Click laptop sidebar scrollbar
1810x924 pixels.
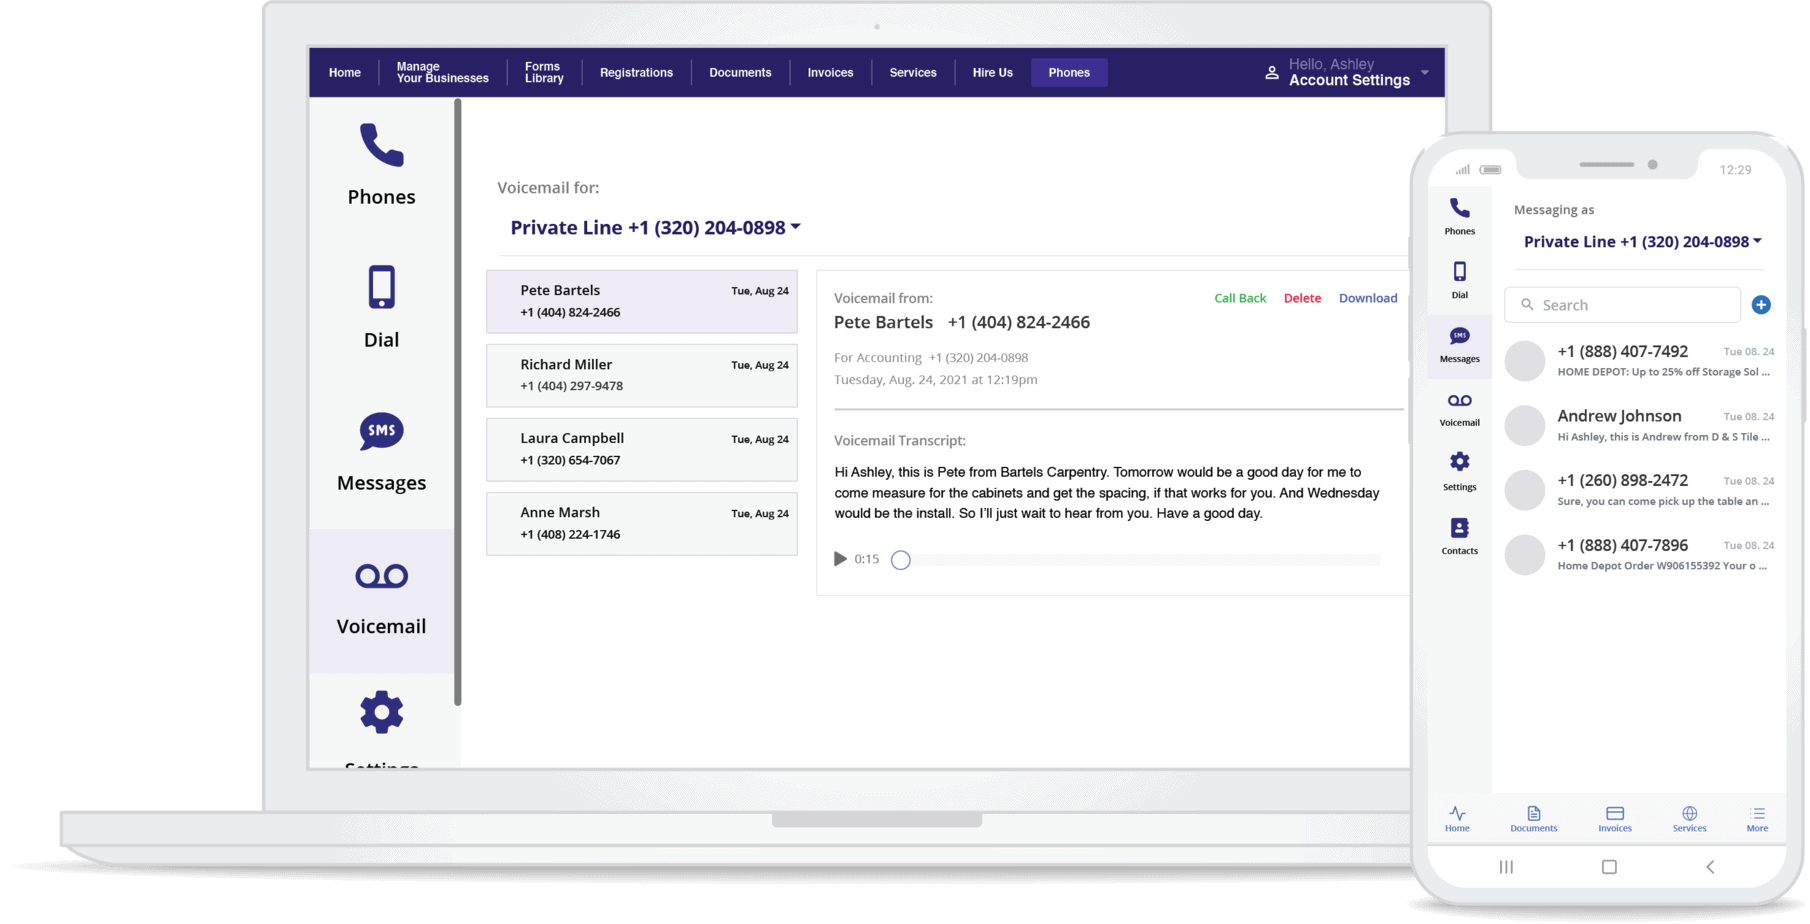coord(458,402)
